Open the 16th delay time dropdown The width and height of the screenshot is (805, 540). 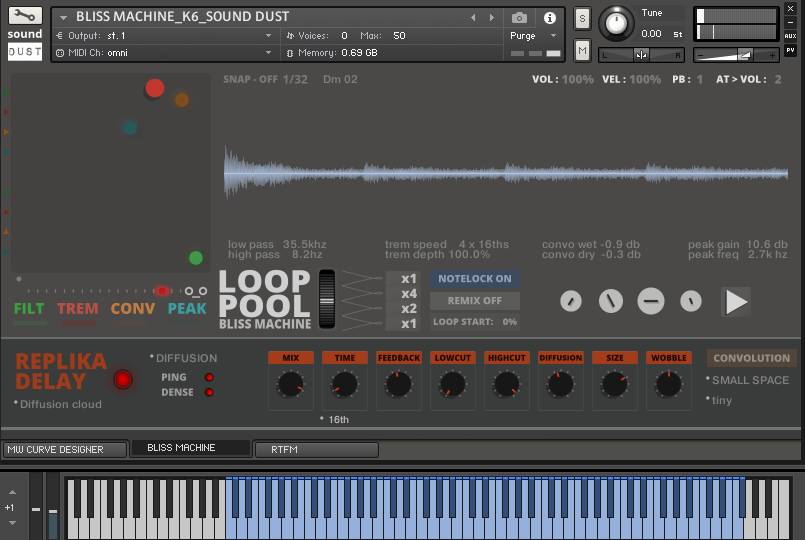pyautogui.click(x=334, y=419)
